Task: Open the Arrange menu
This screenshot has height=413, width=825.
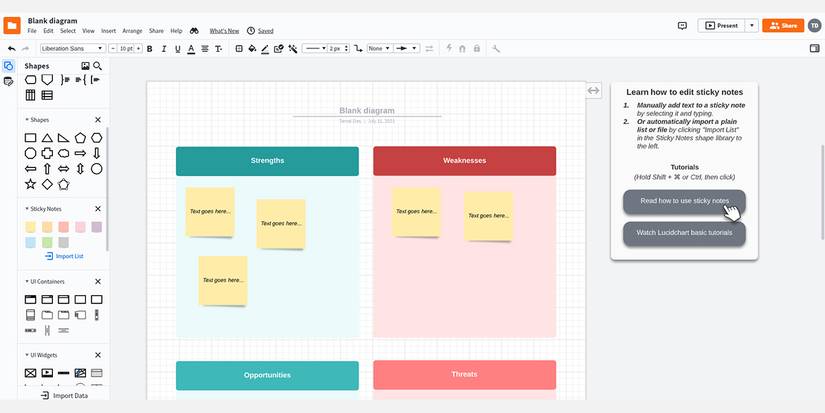Action: 133,31
